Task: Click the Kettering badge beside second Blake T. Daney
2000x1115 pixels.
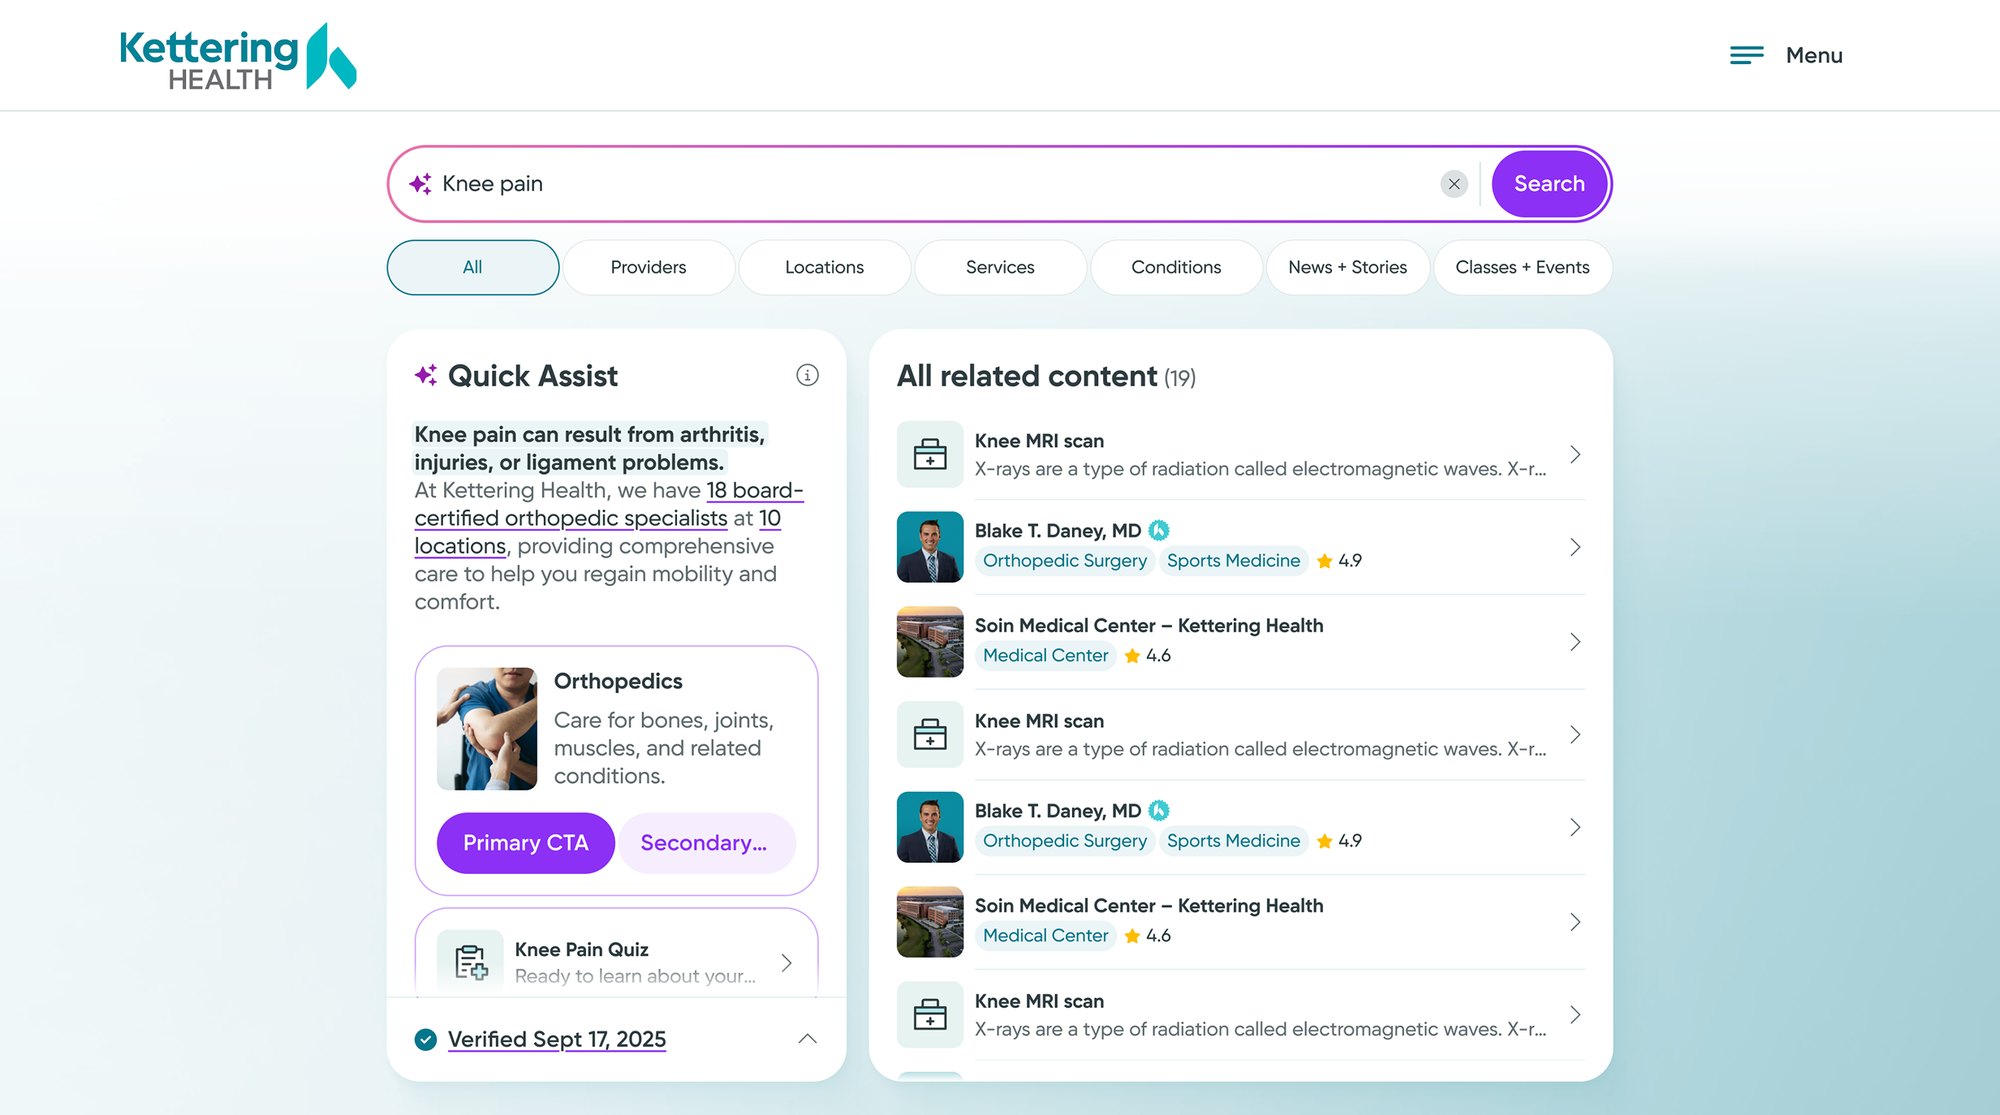Action: pyautogui.click(x=1159, y=810)
